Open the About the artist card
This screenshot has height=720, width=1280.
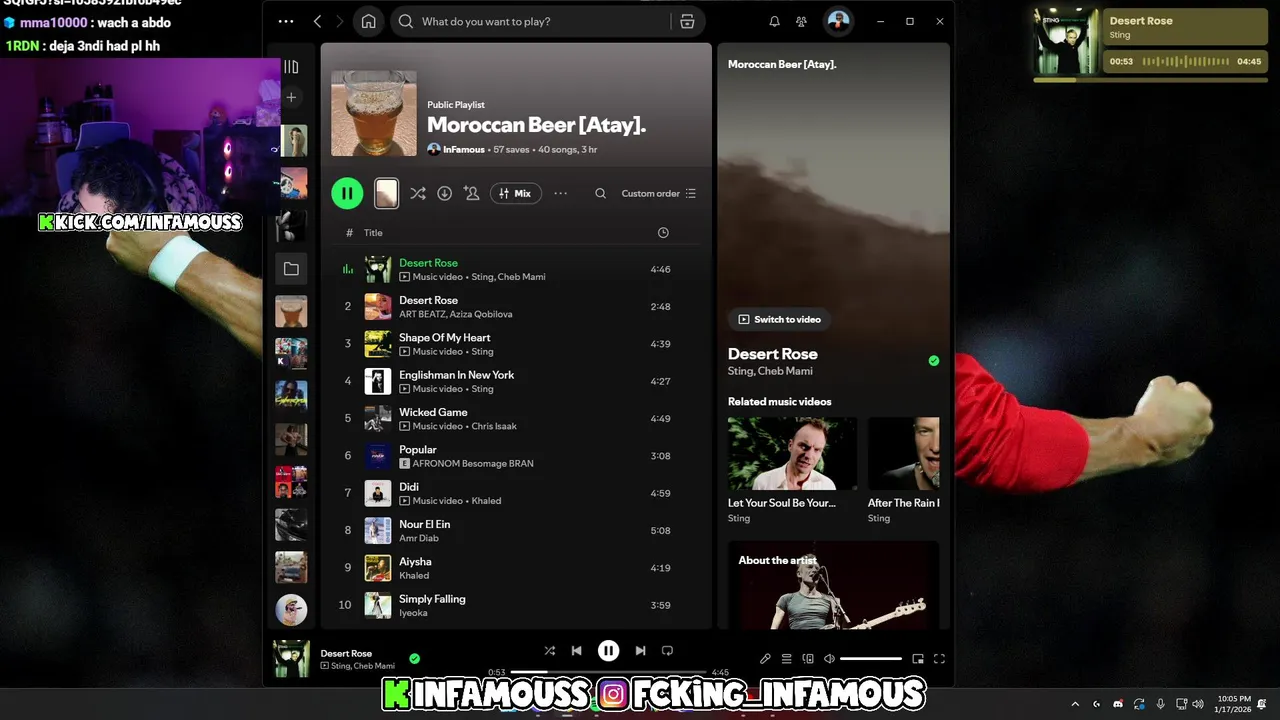(x=833, y=585)
